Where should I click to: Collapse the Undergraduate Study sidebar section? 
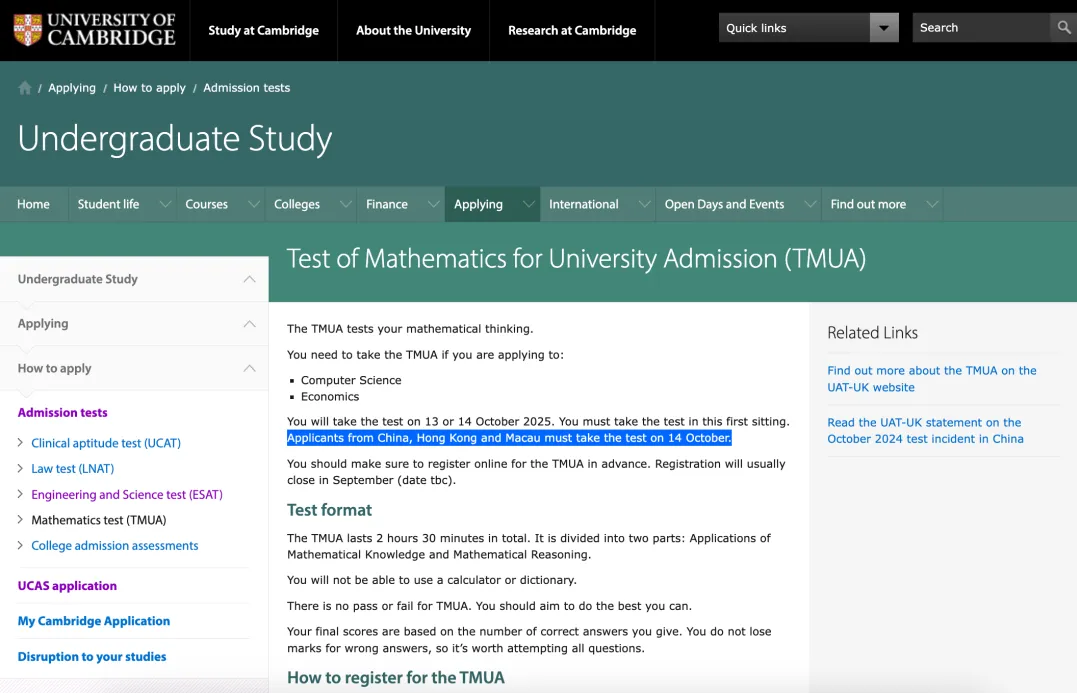pyautogui.click(x=249, y=279)
